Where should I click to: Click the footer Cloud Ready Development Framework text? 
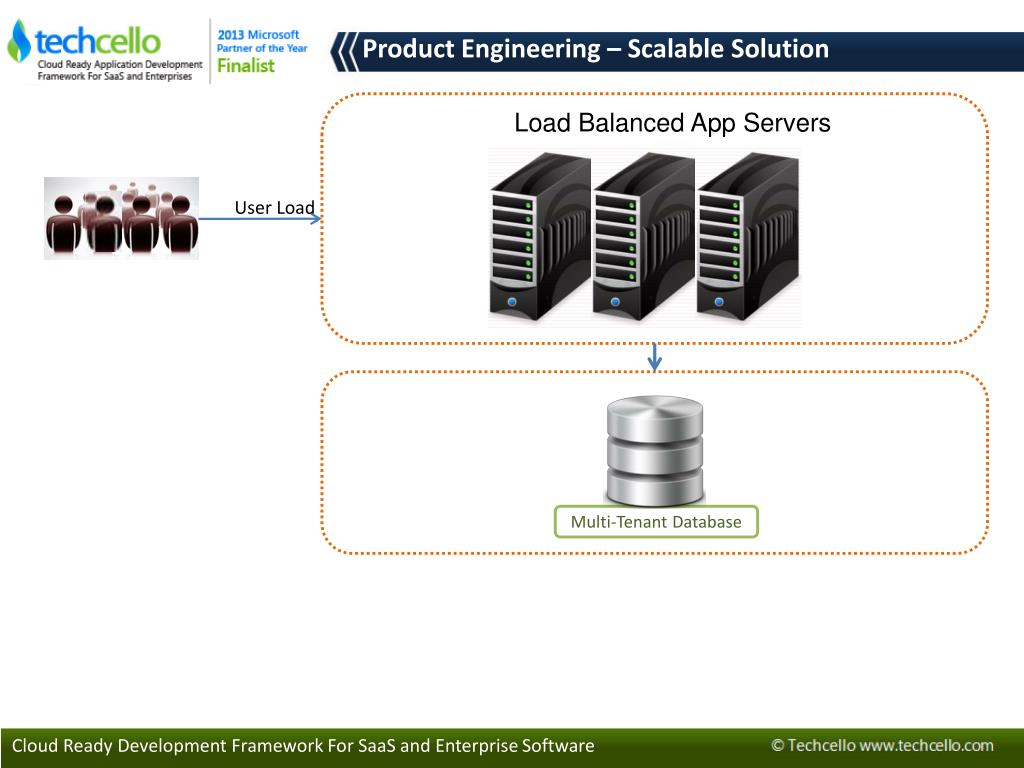tap(303, 746)
